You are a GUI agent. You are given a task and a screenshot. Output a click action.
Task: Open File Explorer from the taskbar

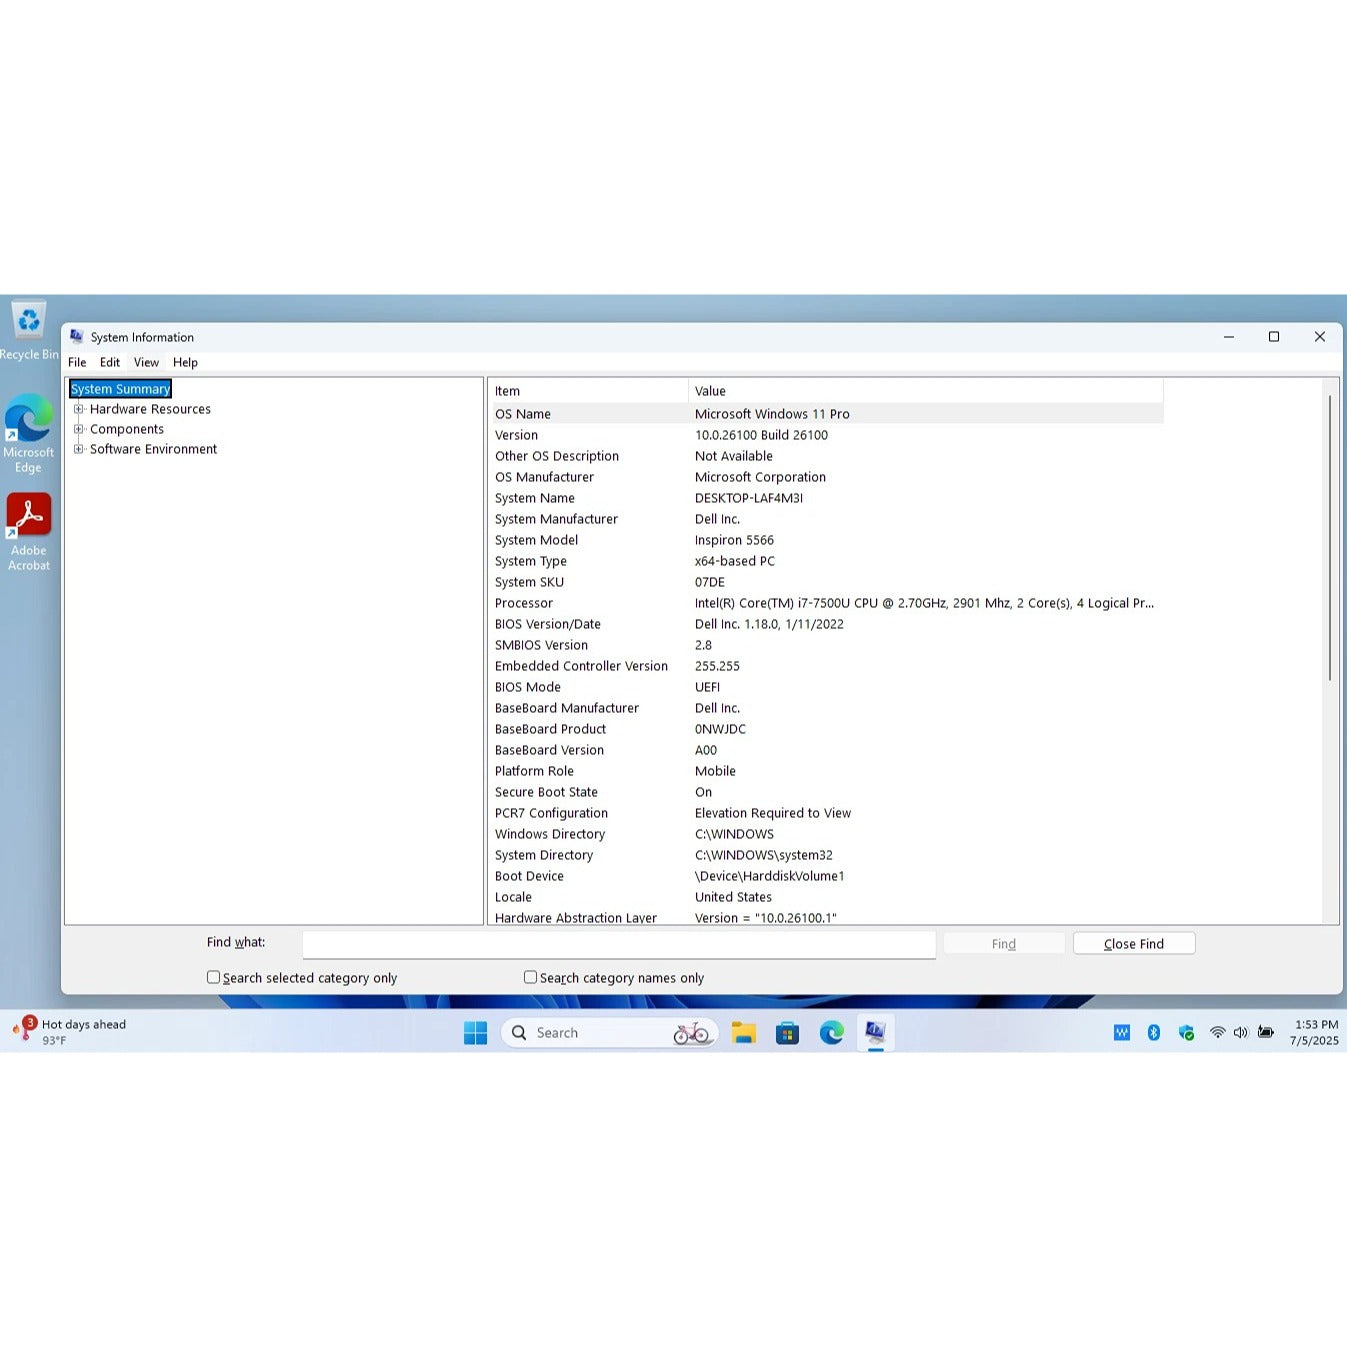(x=743, y=1033)
